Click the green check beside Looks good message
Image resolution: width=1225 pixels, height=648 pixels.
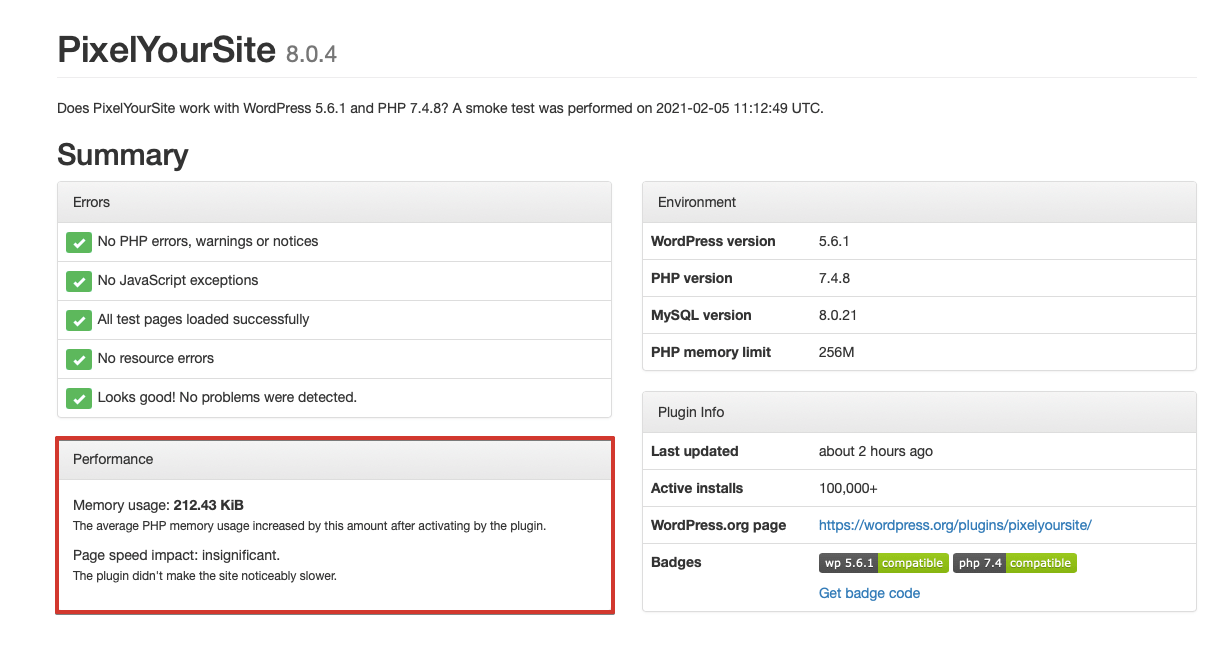pos(79,398)
